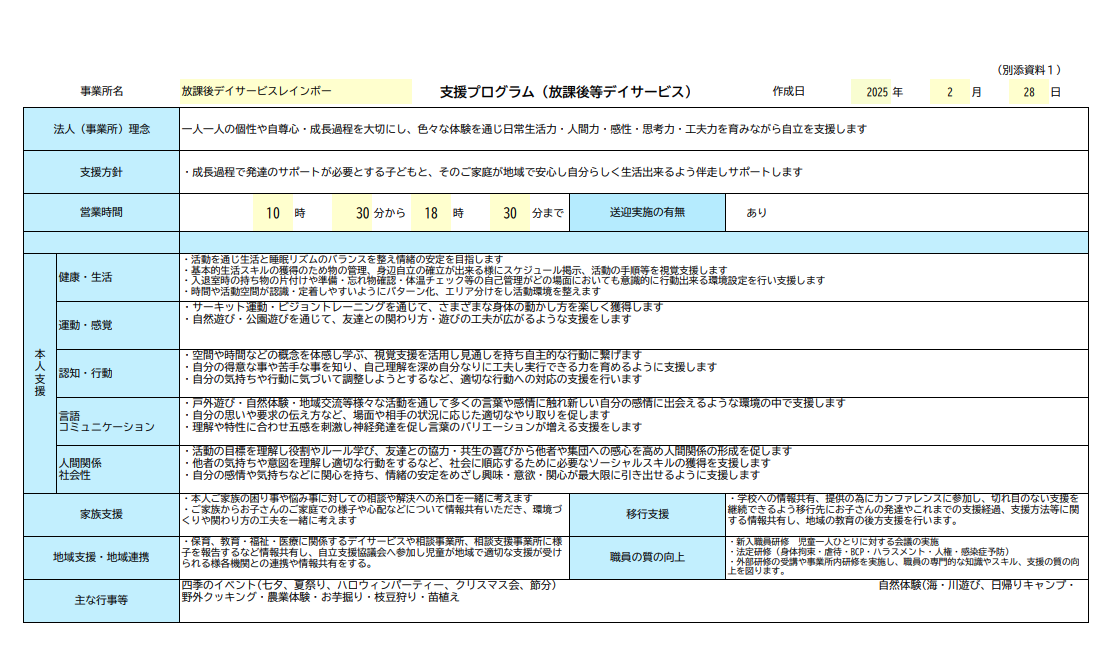Click the 30 minutes field before 分から
Viewport: 1117px width, 650px height.
pyautogui.click(x=352, y=212)
